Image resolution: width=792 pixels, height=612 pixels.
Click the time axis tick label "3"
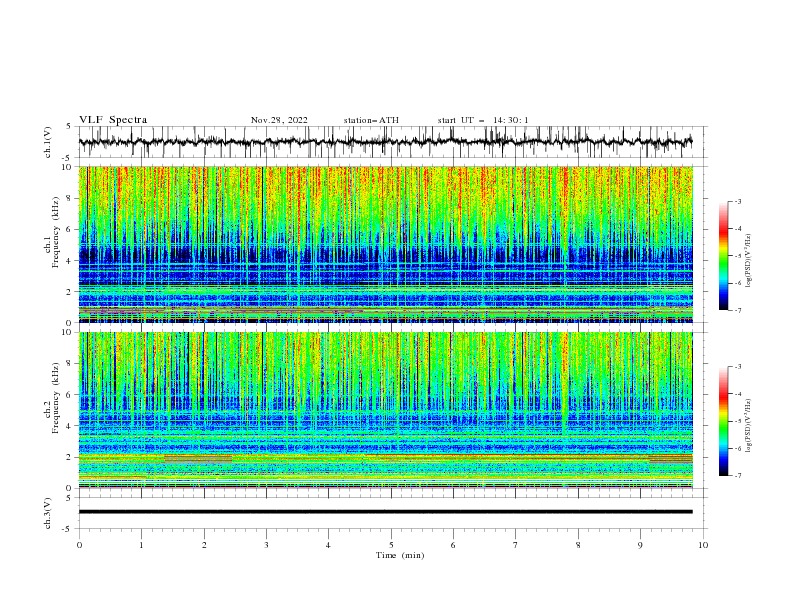click(x=266, y=545)
